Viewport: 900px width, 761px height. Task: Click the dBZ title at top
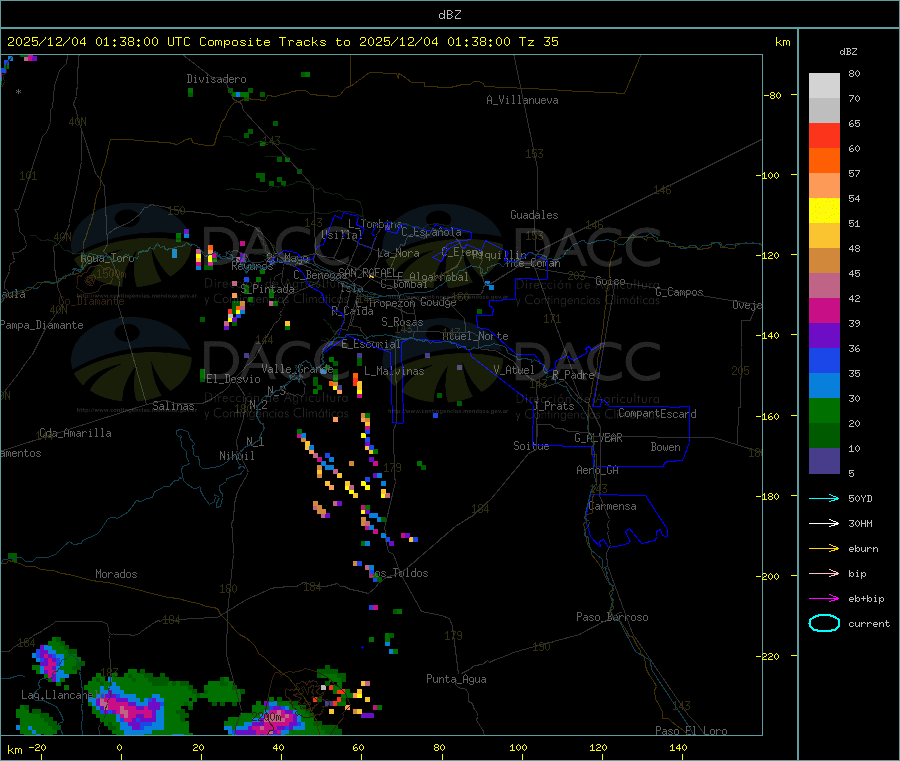(x=449, y=15)
